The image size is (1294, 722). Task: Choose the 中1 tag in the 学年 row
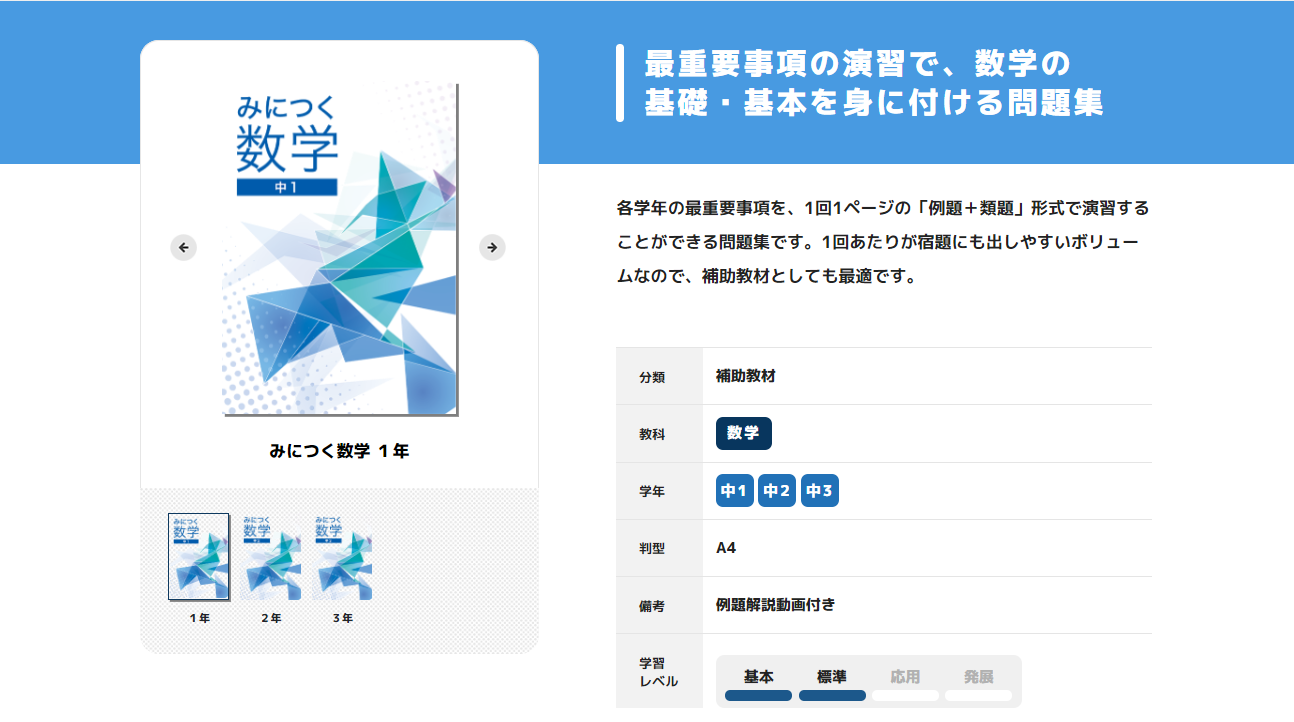[735, 491]
